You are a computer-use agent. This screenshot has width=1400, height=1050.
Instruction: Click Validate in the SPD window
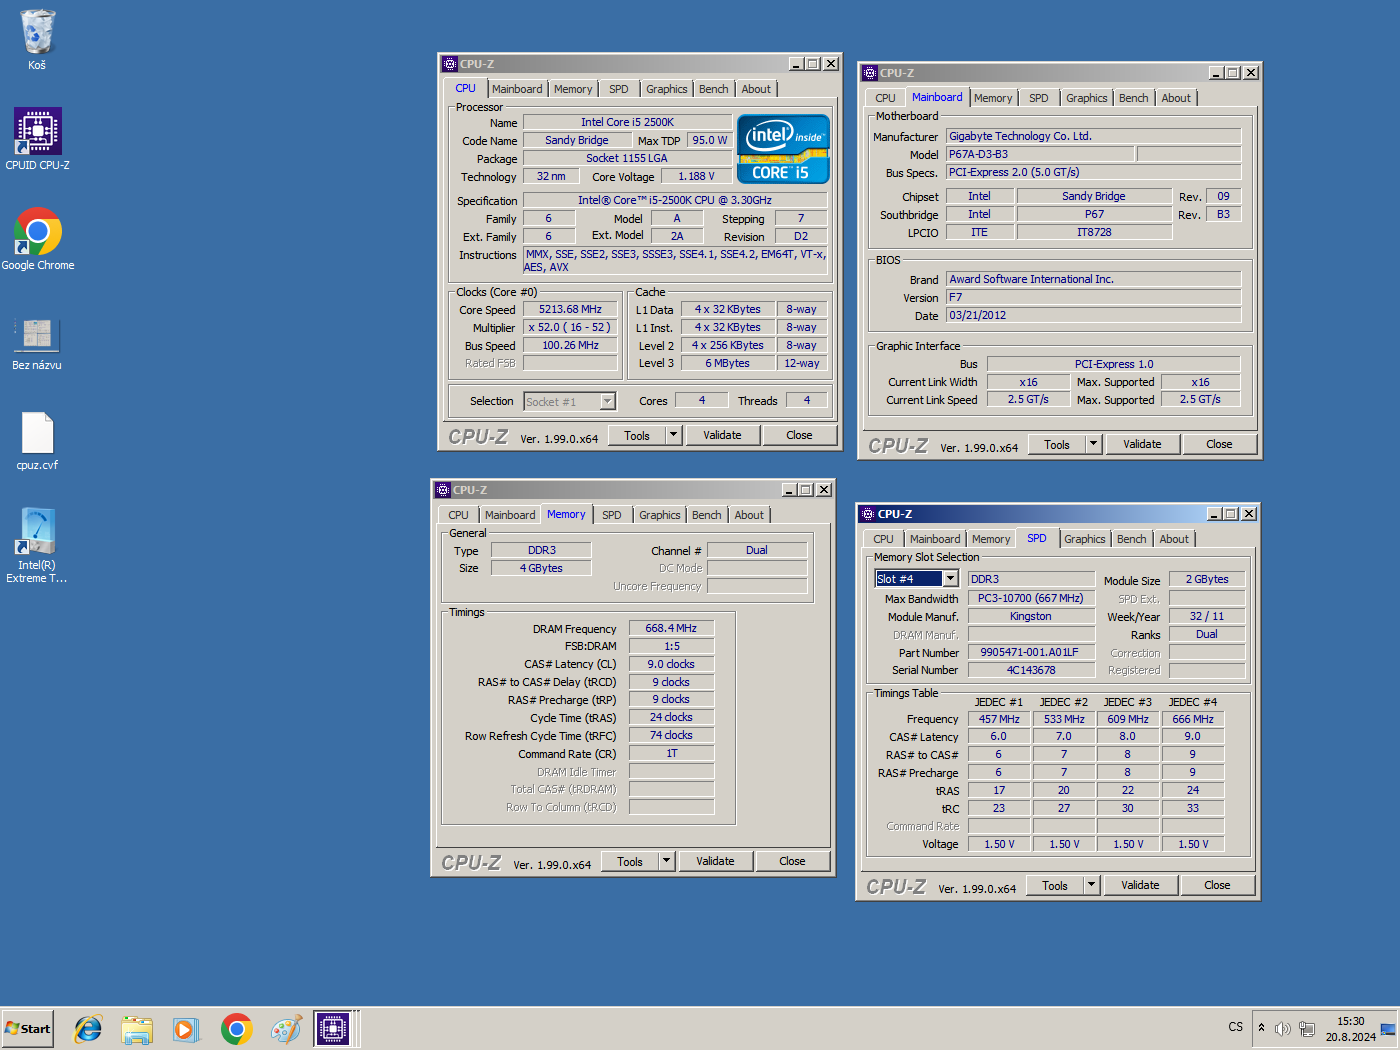coord(1140,885)
